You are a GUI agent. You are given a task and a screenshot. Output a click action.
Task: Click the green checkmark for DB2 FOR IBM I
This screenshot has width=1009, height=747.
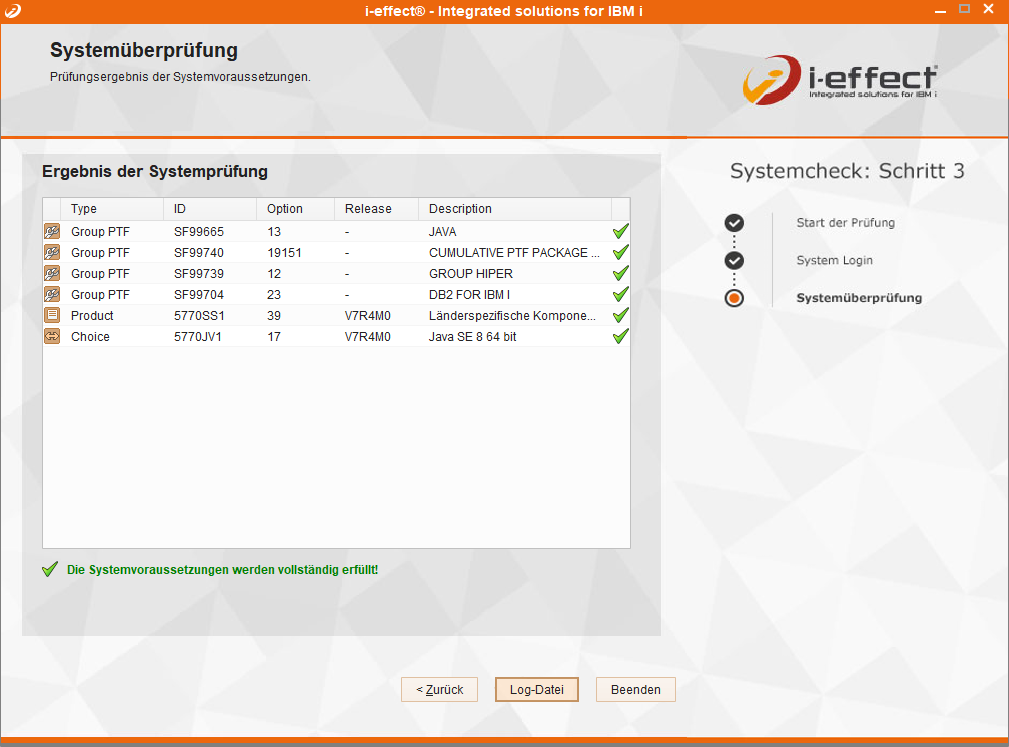tap(620, 294)
